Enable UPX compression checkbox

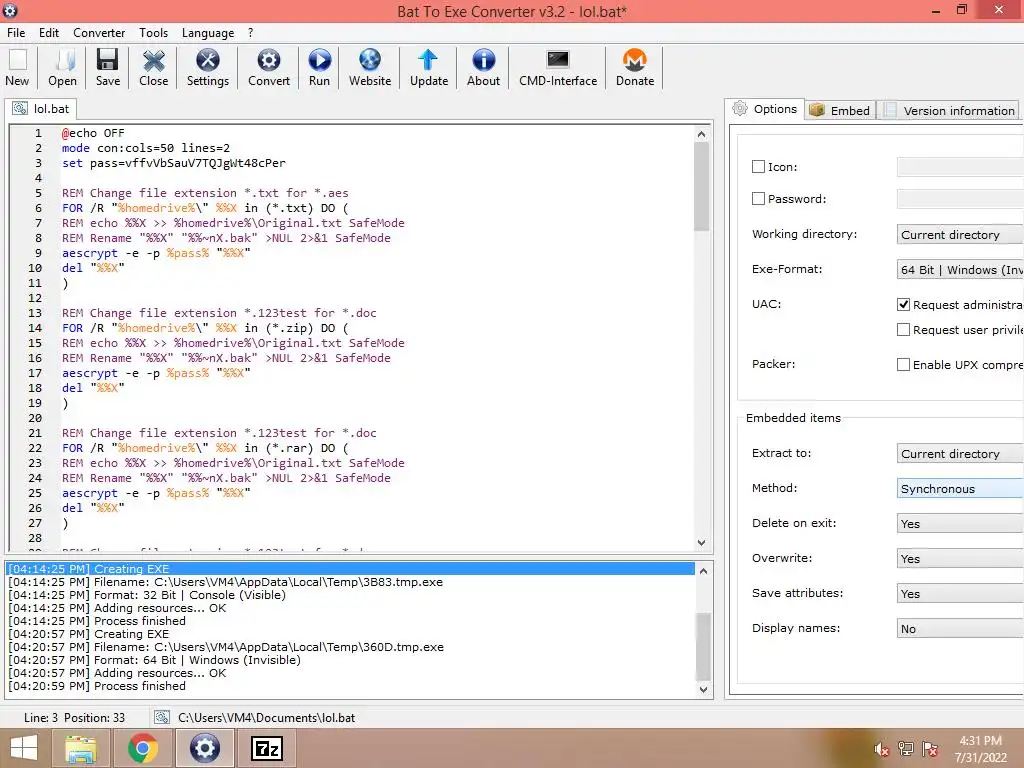tap(903, 364)
